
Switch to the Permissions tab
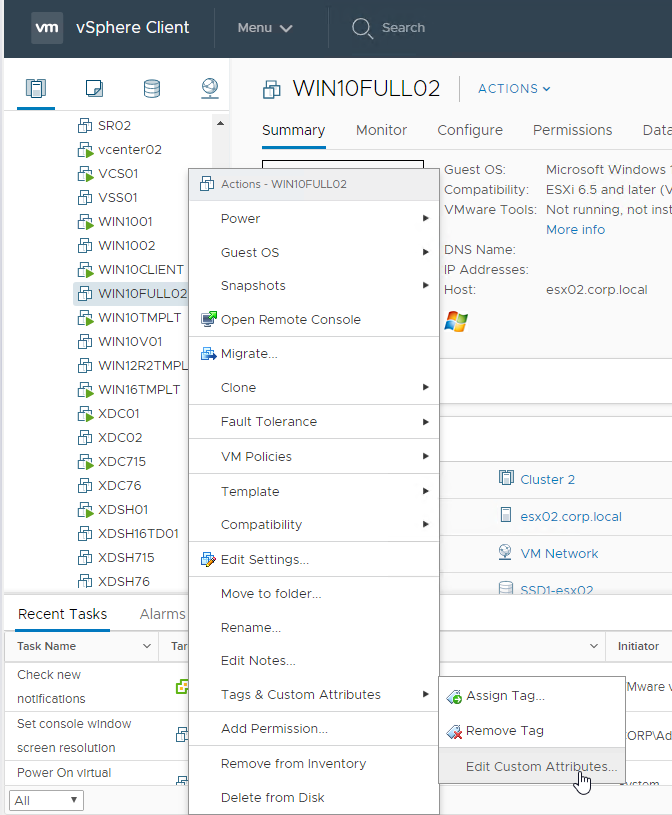tap(572, 130)
